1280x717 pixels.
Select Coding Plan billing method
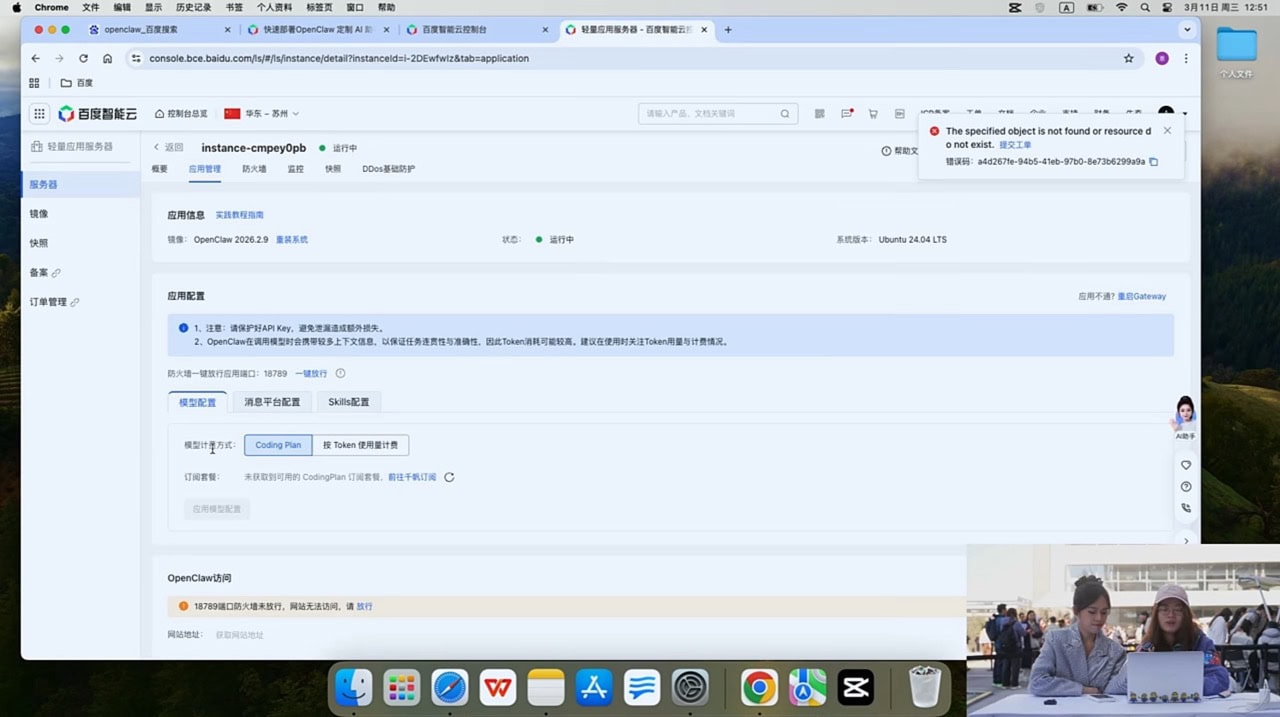click(x=278, y=445)
